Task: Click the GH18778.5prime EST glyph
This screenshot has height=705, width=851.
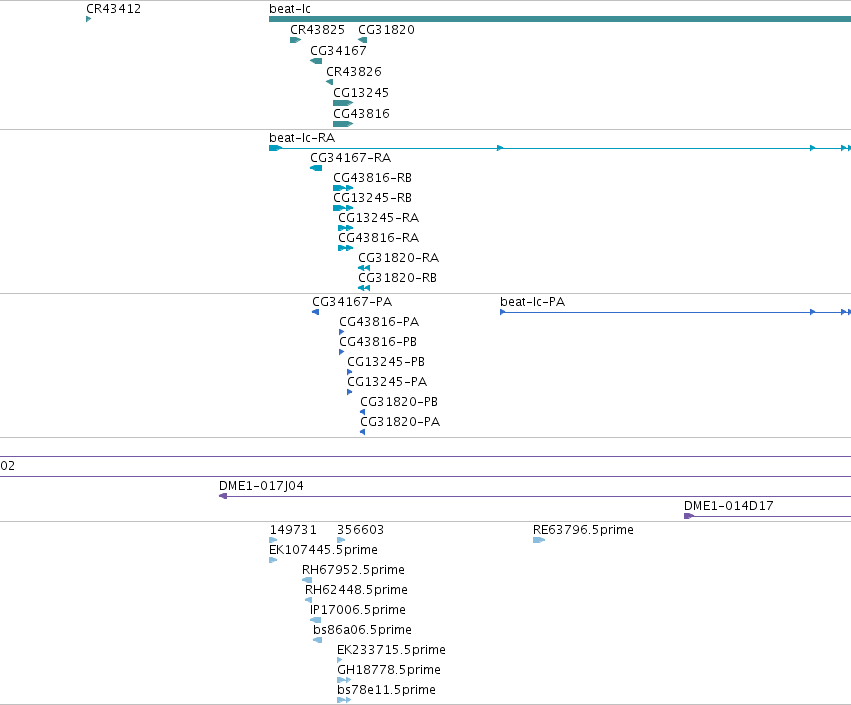Action: 344,680
